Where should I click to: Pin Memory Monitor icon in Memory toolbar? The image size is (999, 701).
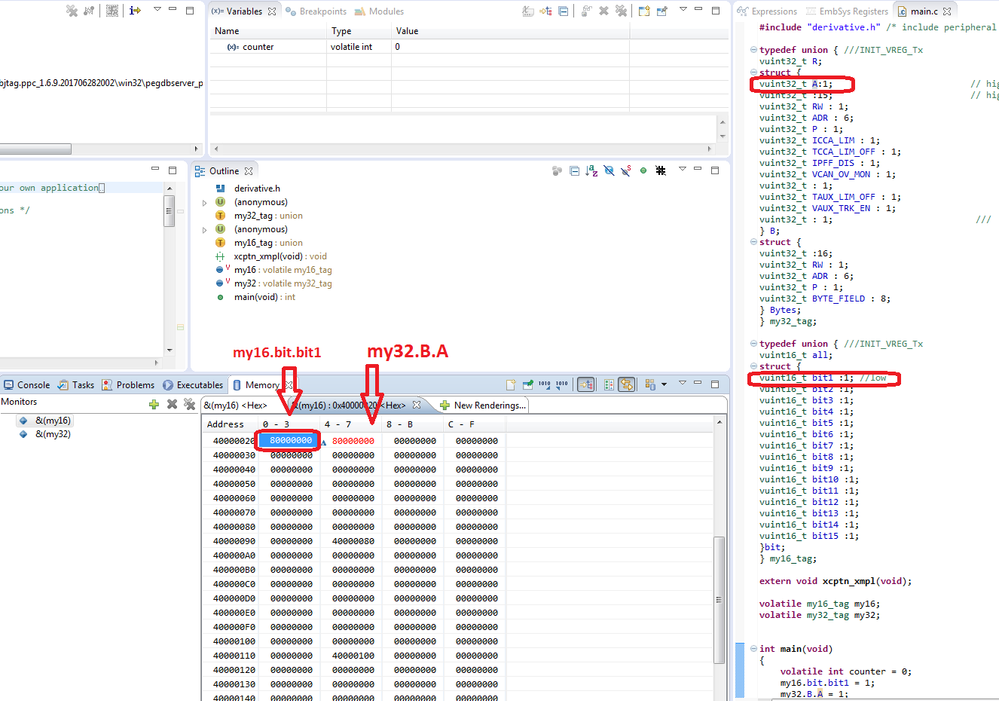tap(528, 384)
